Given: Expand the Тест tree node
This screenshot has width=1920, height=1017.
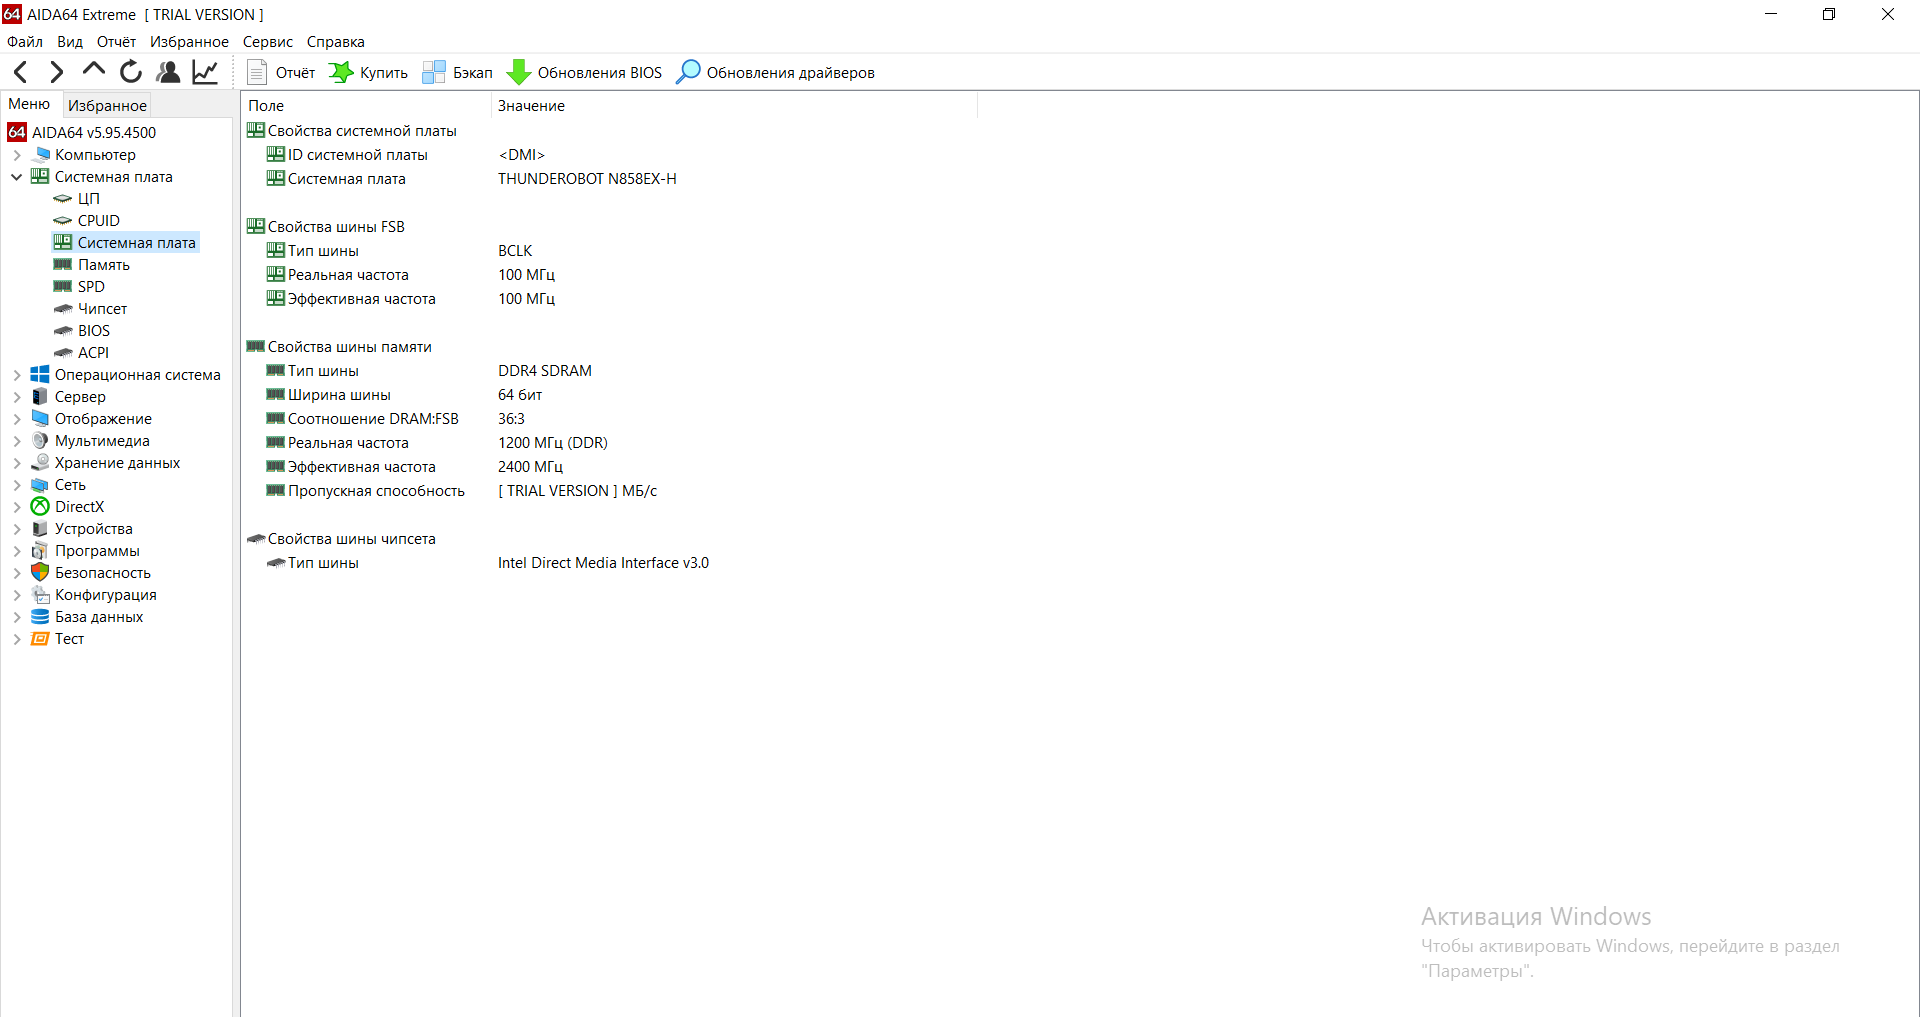Looking at the screenshot, I should tap(17, 639).
